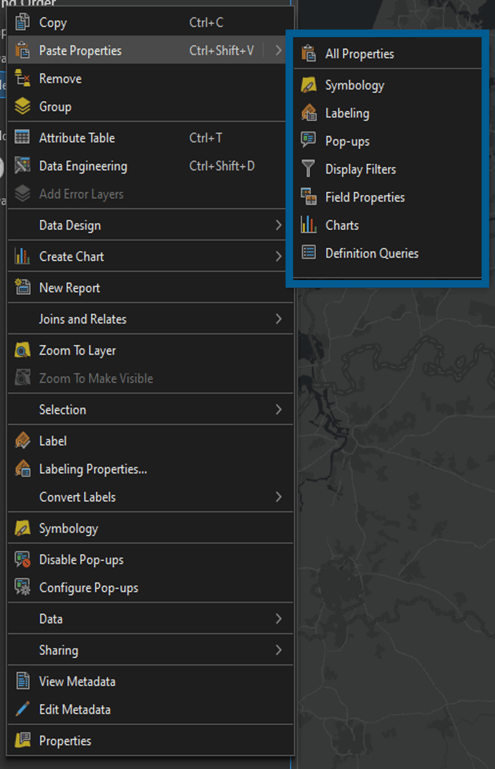Select the Data Engineering menu entry
495x769 pixels.
pyautogui.click(x=151, y=166)
